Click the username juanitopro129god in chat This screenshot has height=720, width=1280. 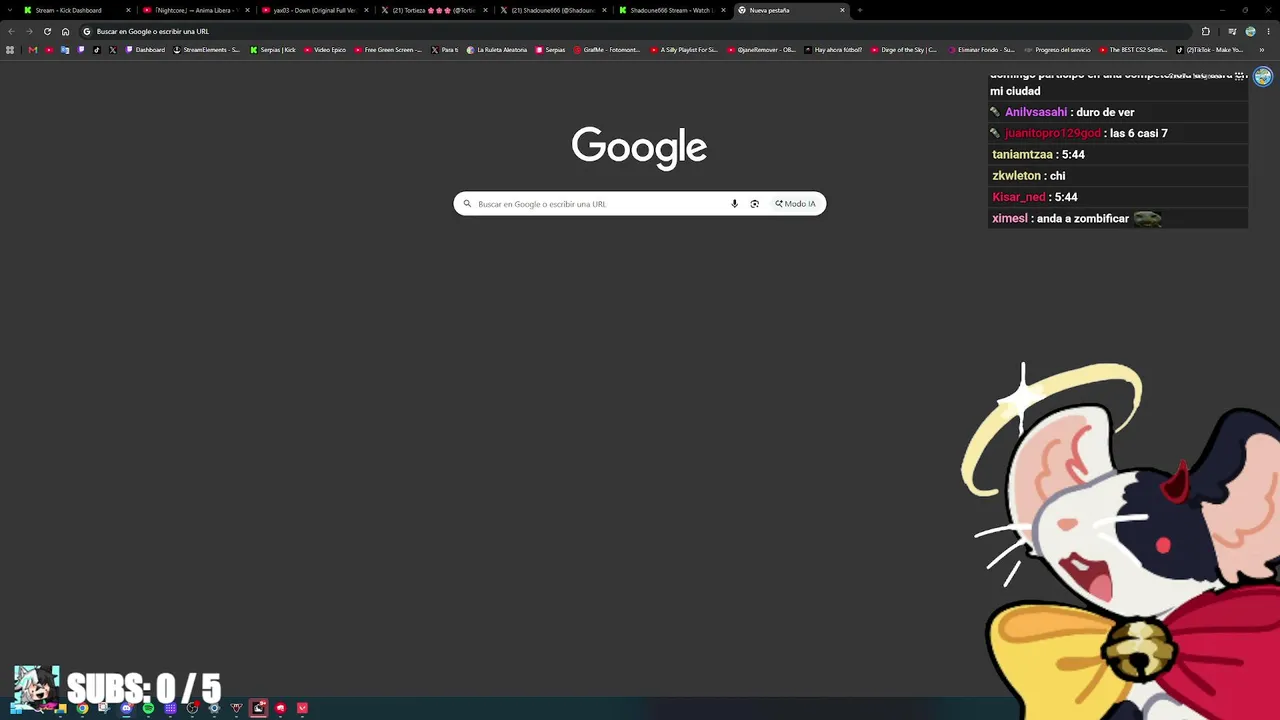[x=1053, y=133]
